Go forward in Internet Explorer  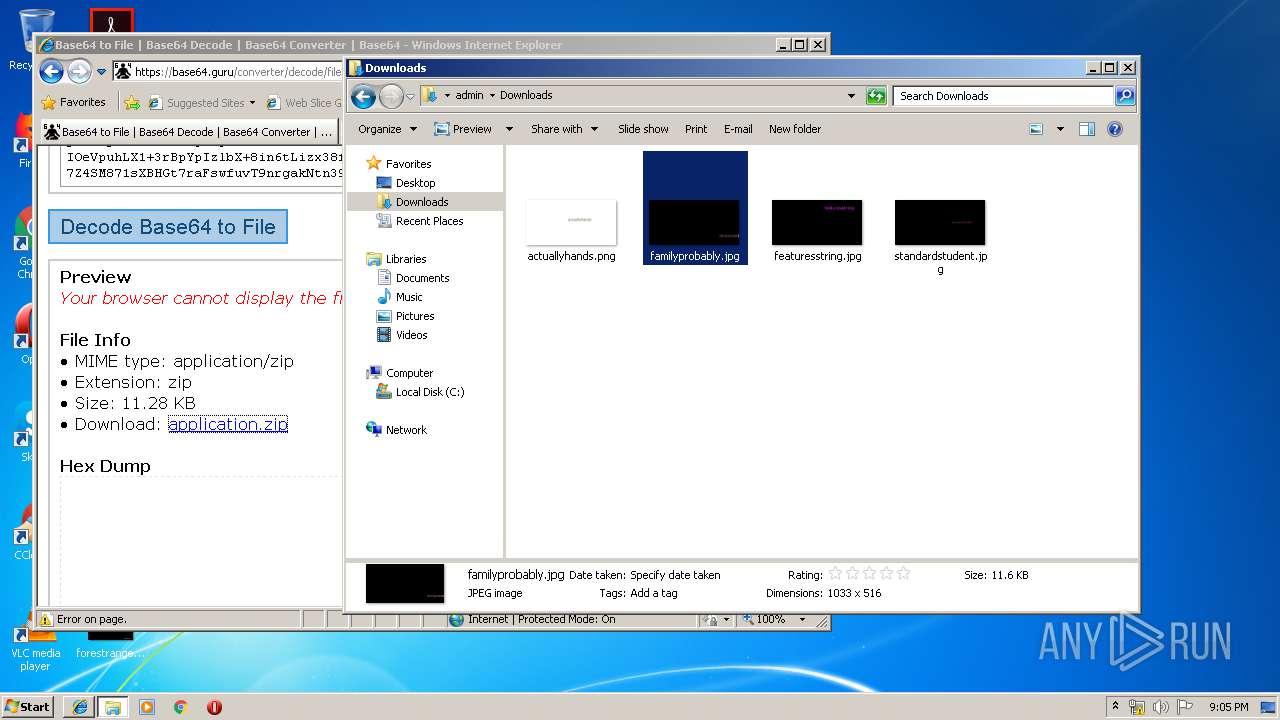[79, 71]
